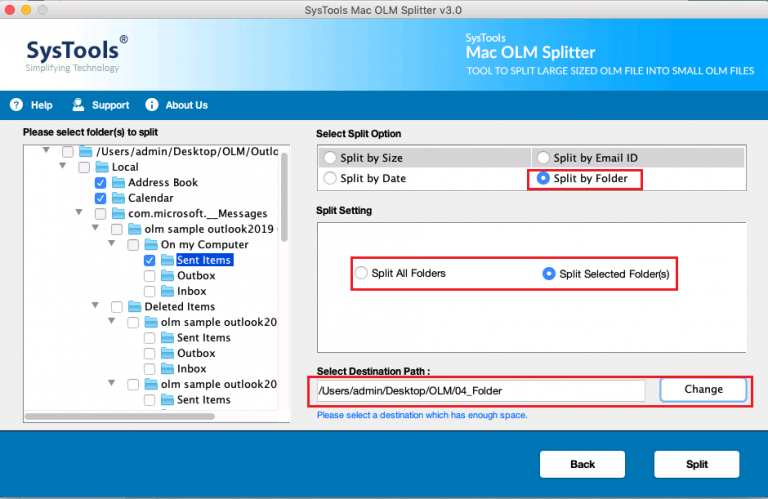Check the Local folder checkbox
Viewport: 768px width, 499px height.
click(x=84, y=167)
